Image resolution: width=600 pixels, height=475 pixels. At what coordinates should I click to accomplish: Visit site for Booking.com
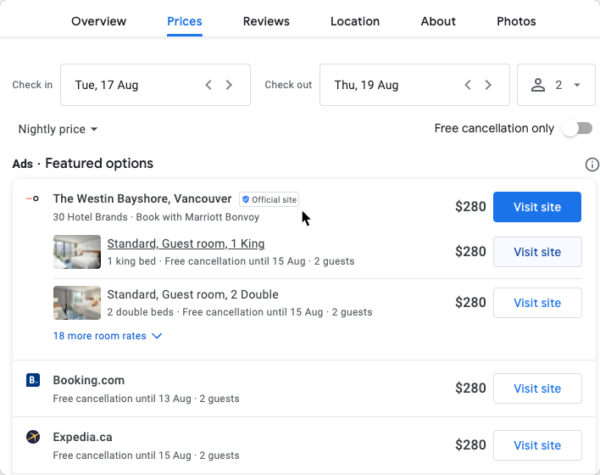[537, 388]
